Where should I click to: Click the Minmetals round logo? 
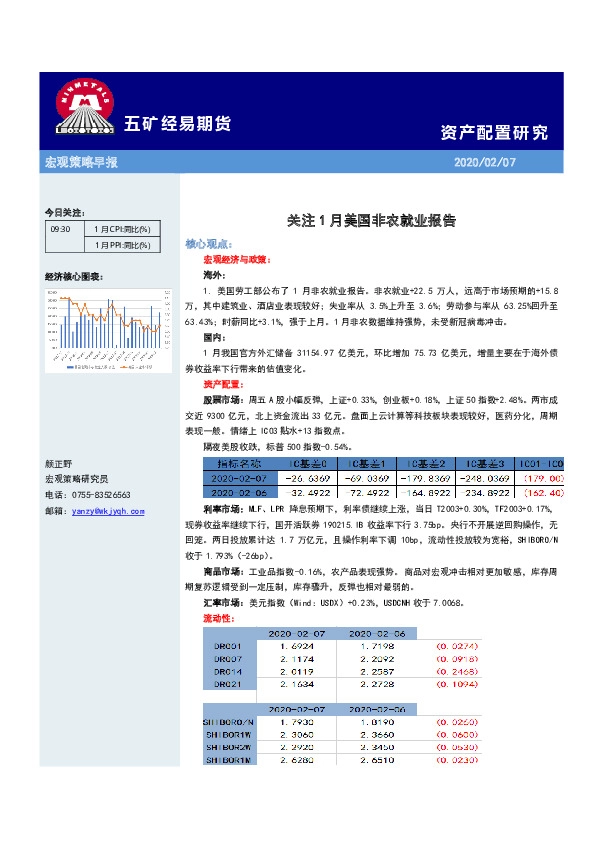pos(85,106)
